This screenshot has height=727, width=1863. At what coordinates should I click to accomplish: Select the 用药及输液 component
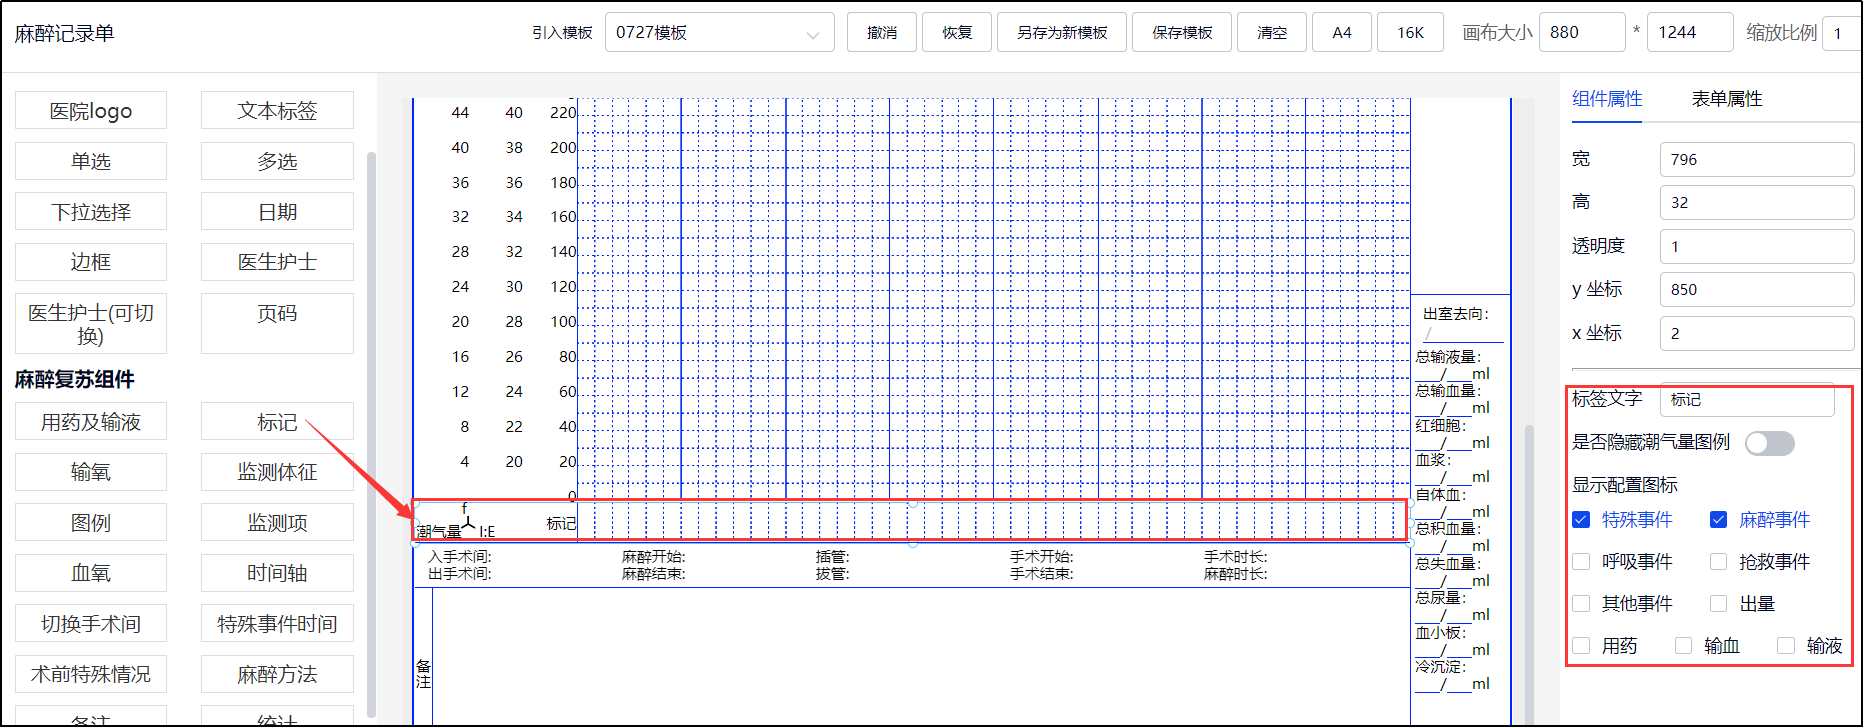(x=91, y=422)
